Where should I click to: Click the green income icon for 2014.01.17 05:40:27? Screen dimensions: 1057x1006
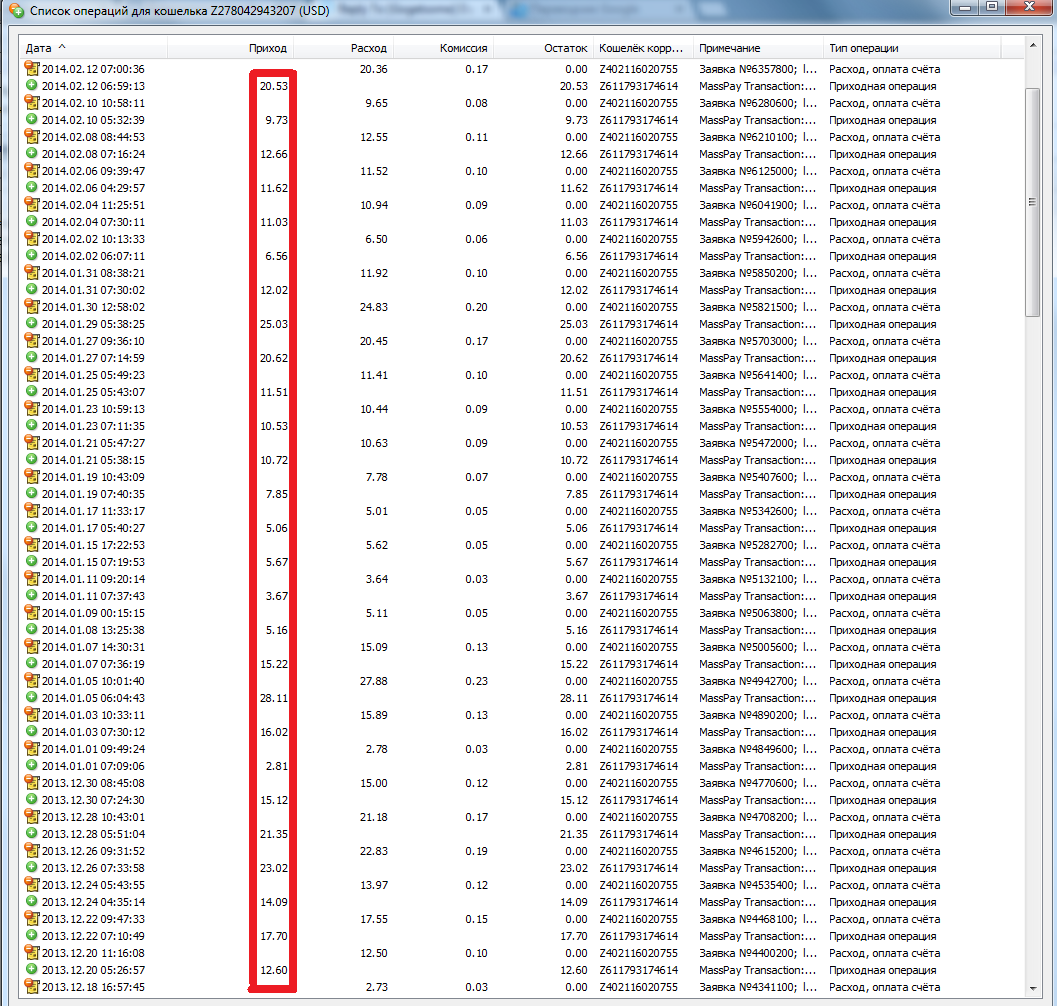click(x=31, y=527)
